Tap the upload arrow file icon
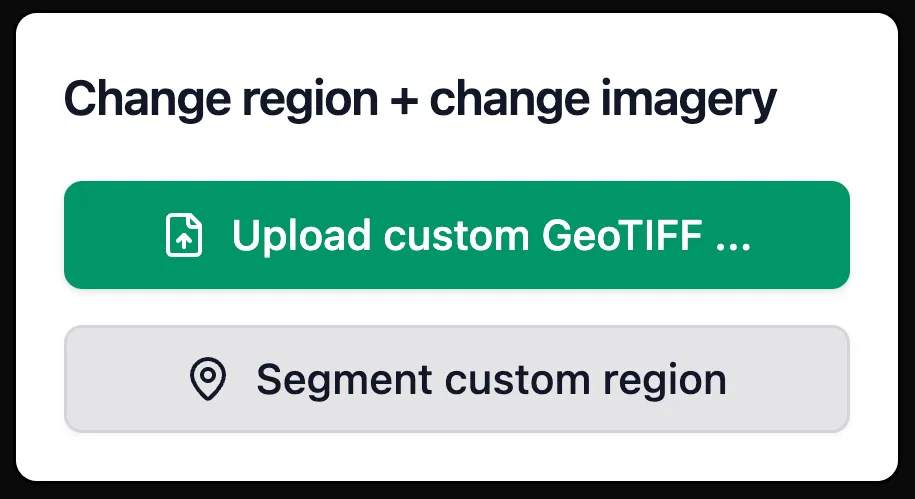The height and width of the screenshot is (499, 915). [x=184, y=236]
